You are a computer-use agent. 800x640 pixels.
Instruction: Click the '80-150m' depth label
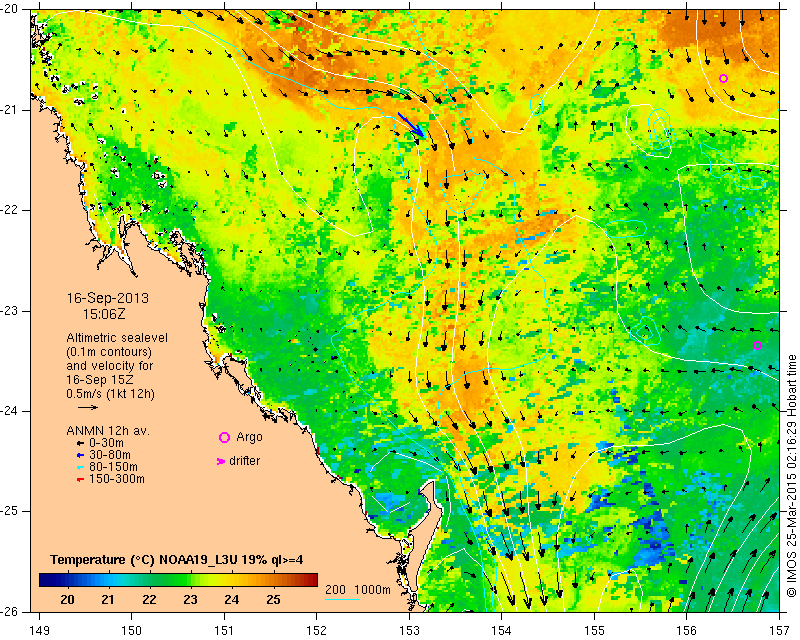113,467
